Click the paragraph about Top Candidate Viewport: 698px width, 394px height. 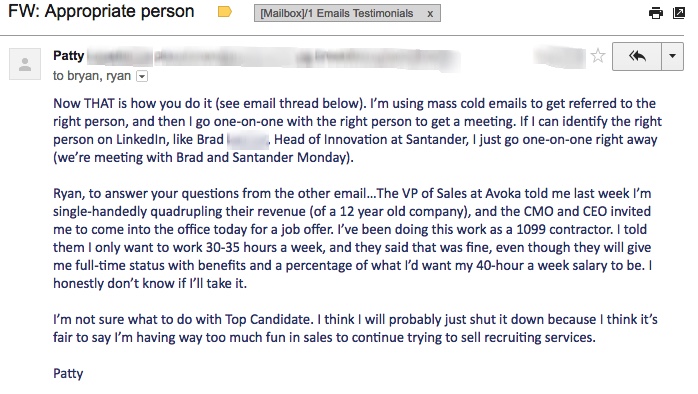355,329
